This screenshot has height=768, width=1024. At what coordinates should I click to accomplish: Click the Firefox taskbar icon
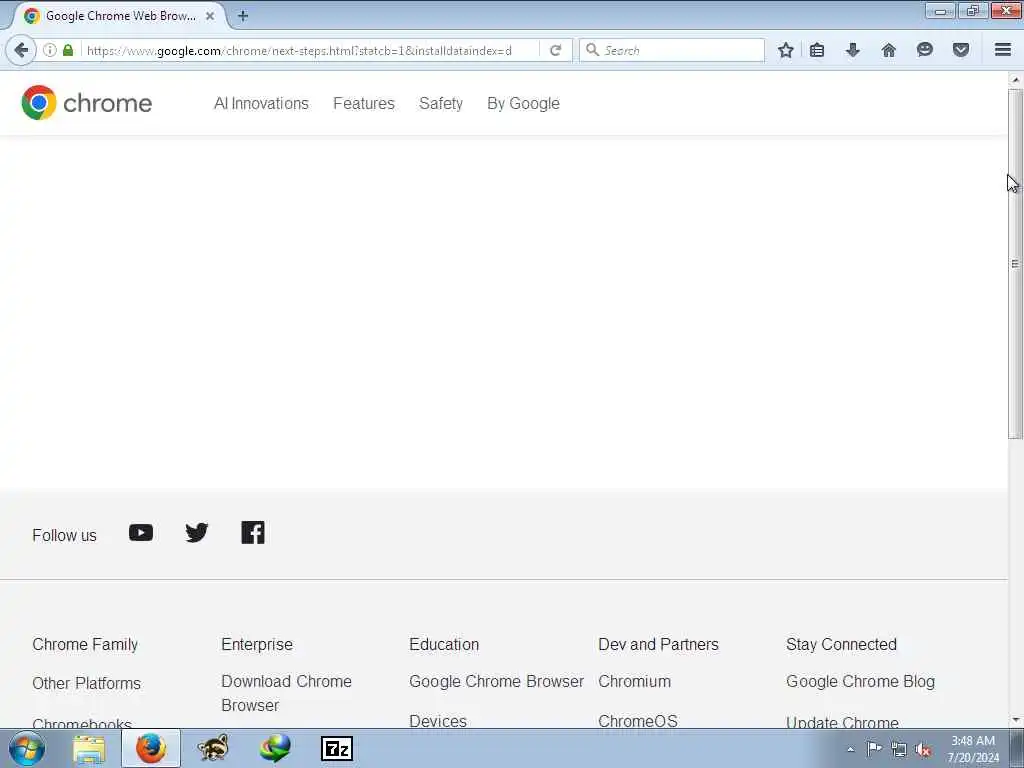(x=151, y=748)
